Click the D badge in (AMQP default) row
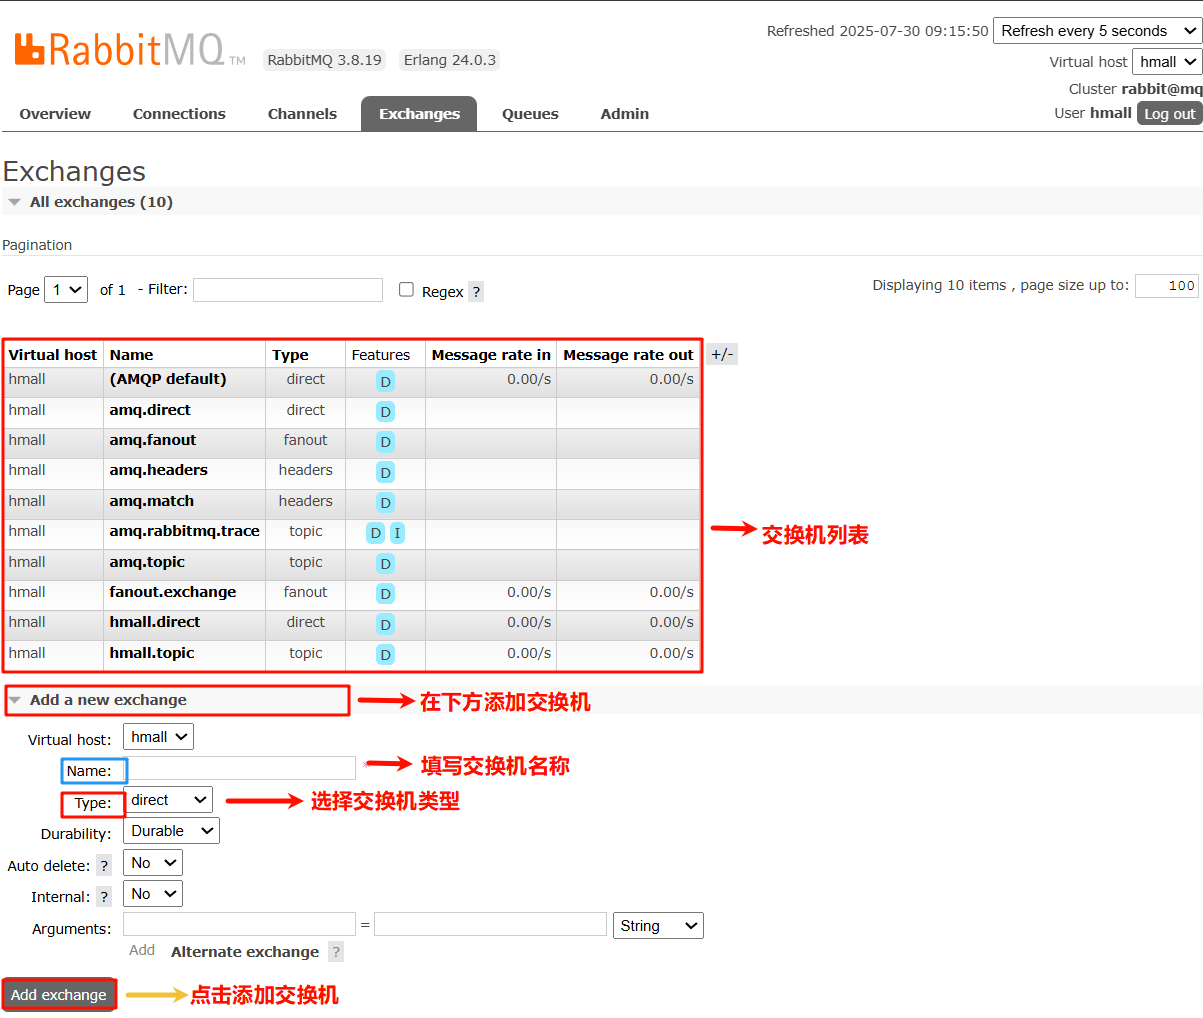 385,381
